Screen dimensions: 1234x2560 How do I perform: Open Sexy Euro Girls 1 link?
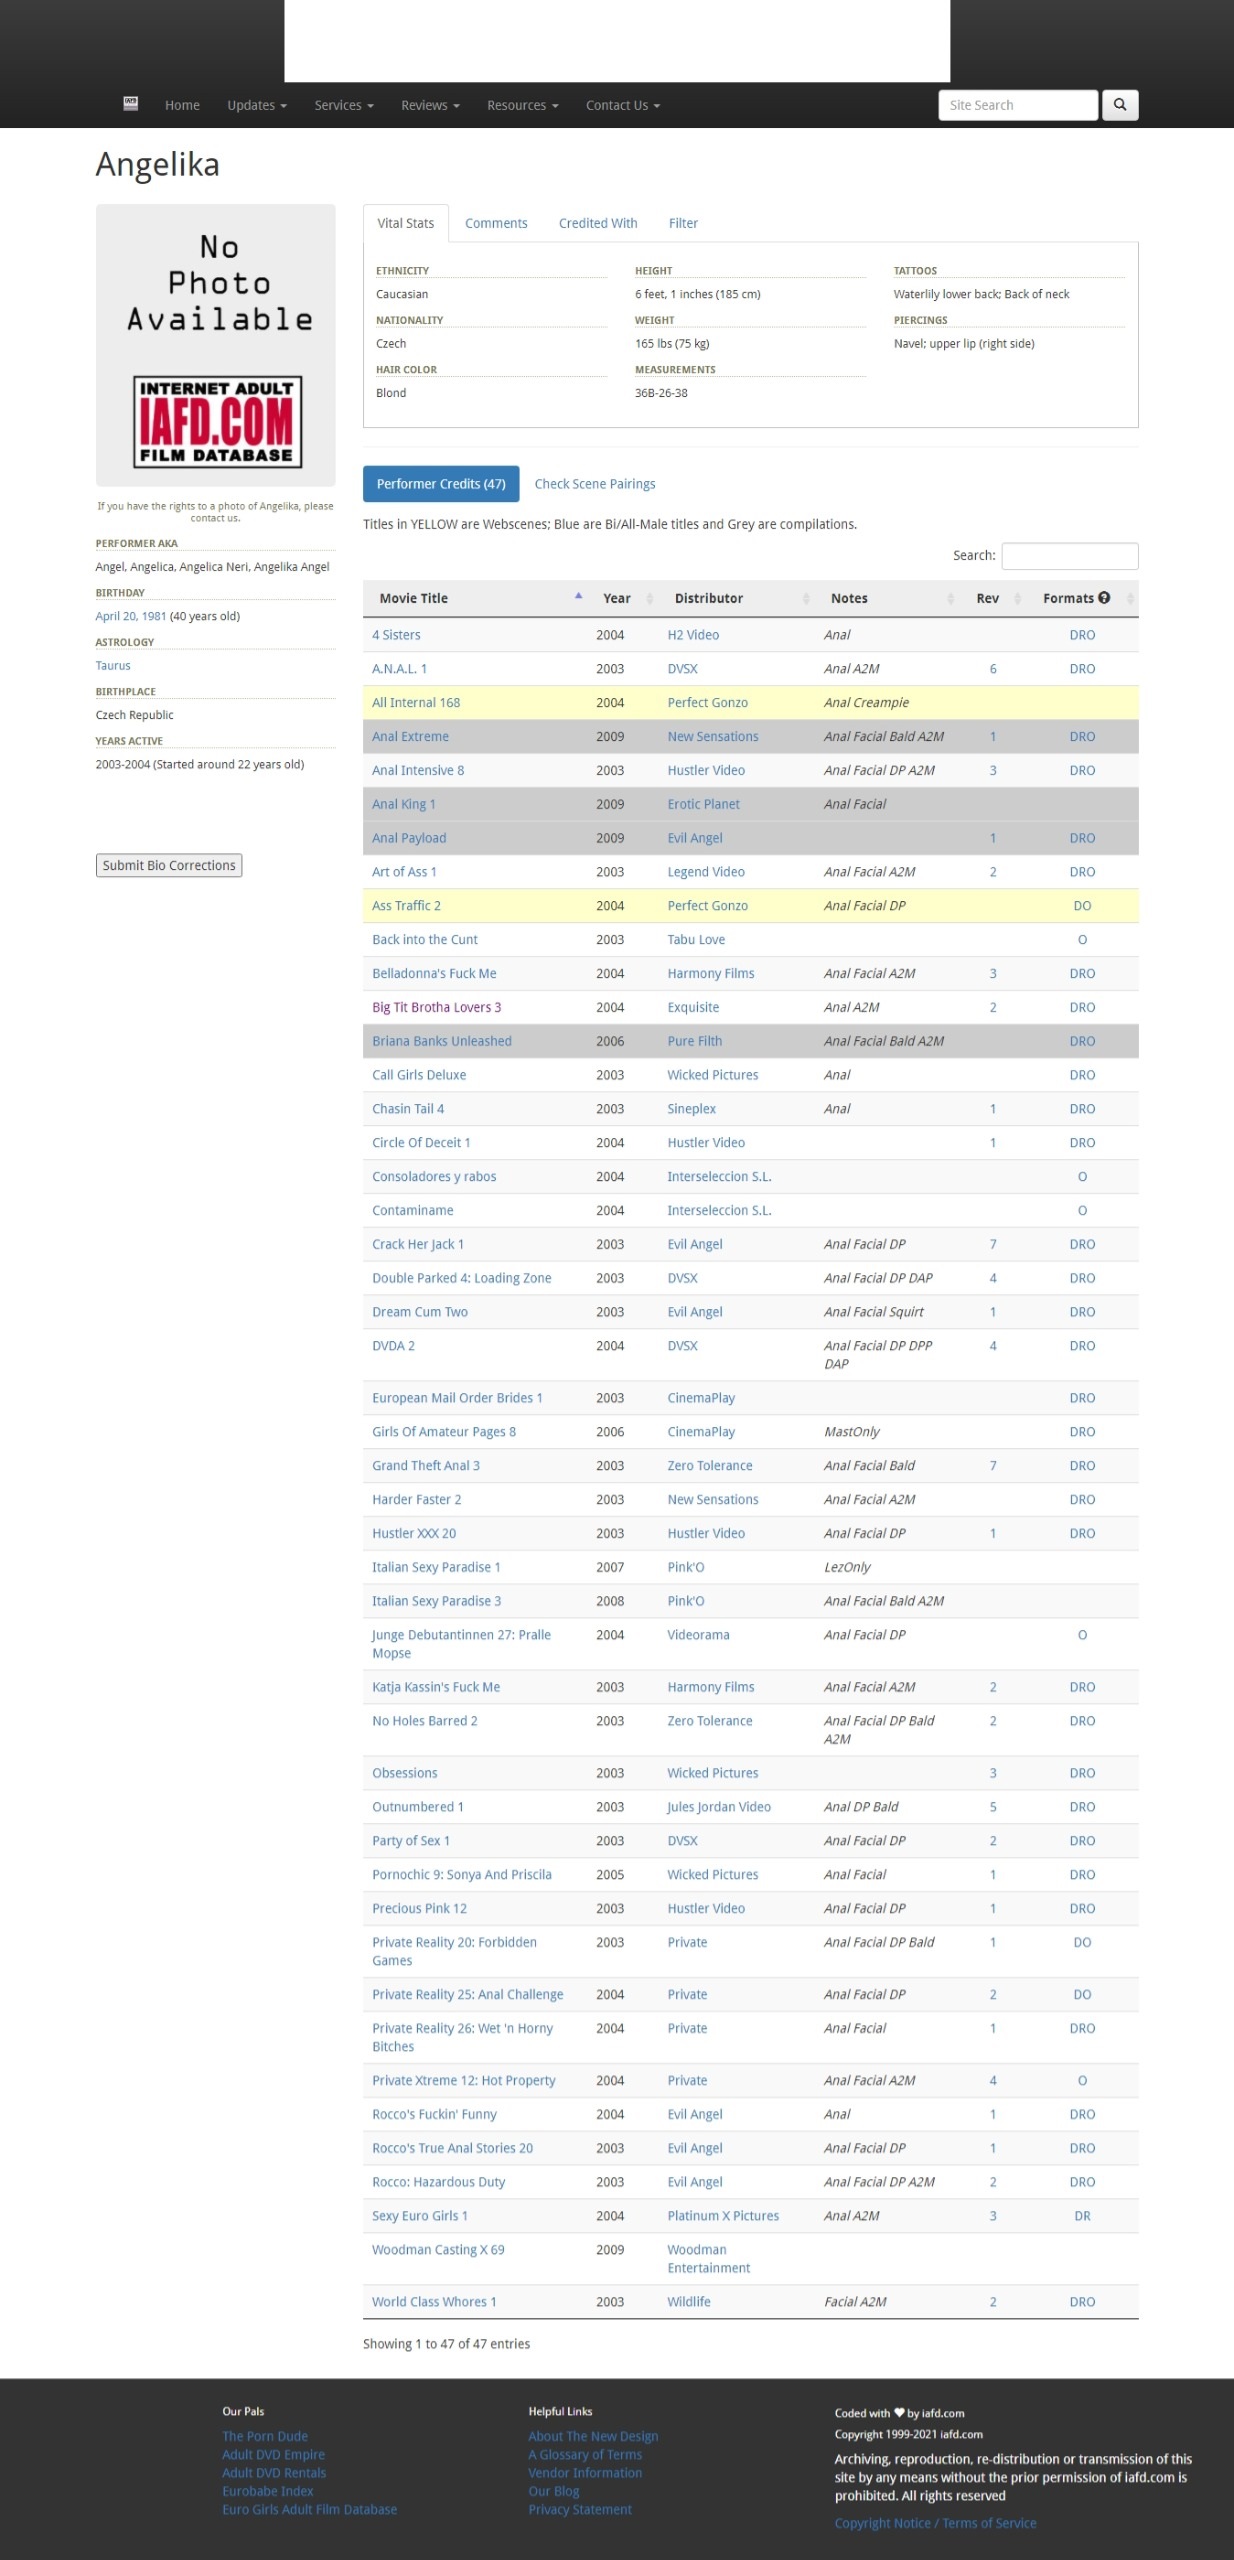coord(420,2216)
